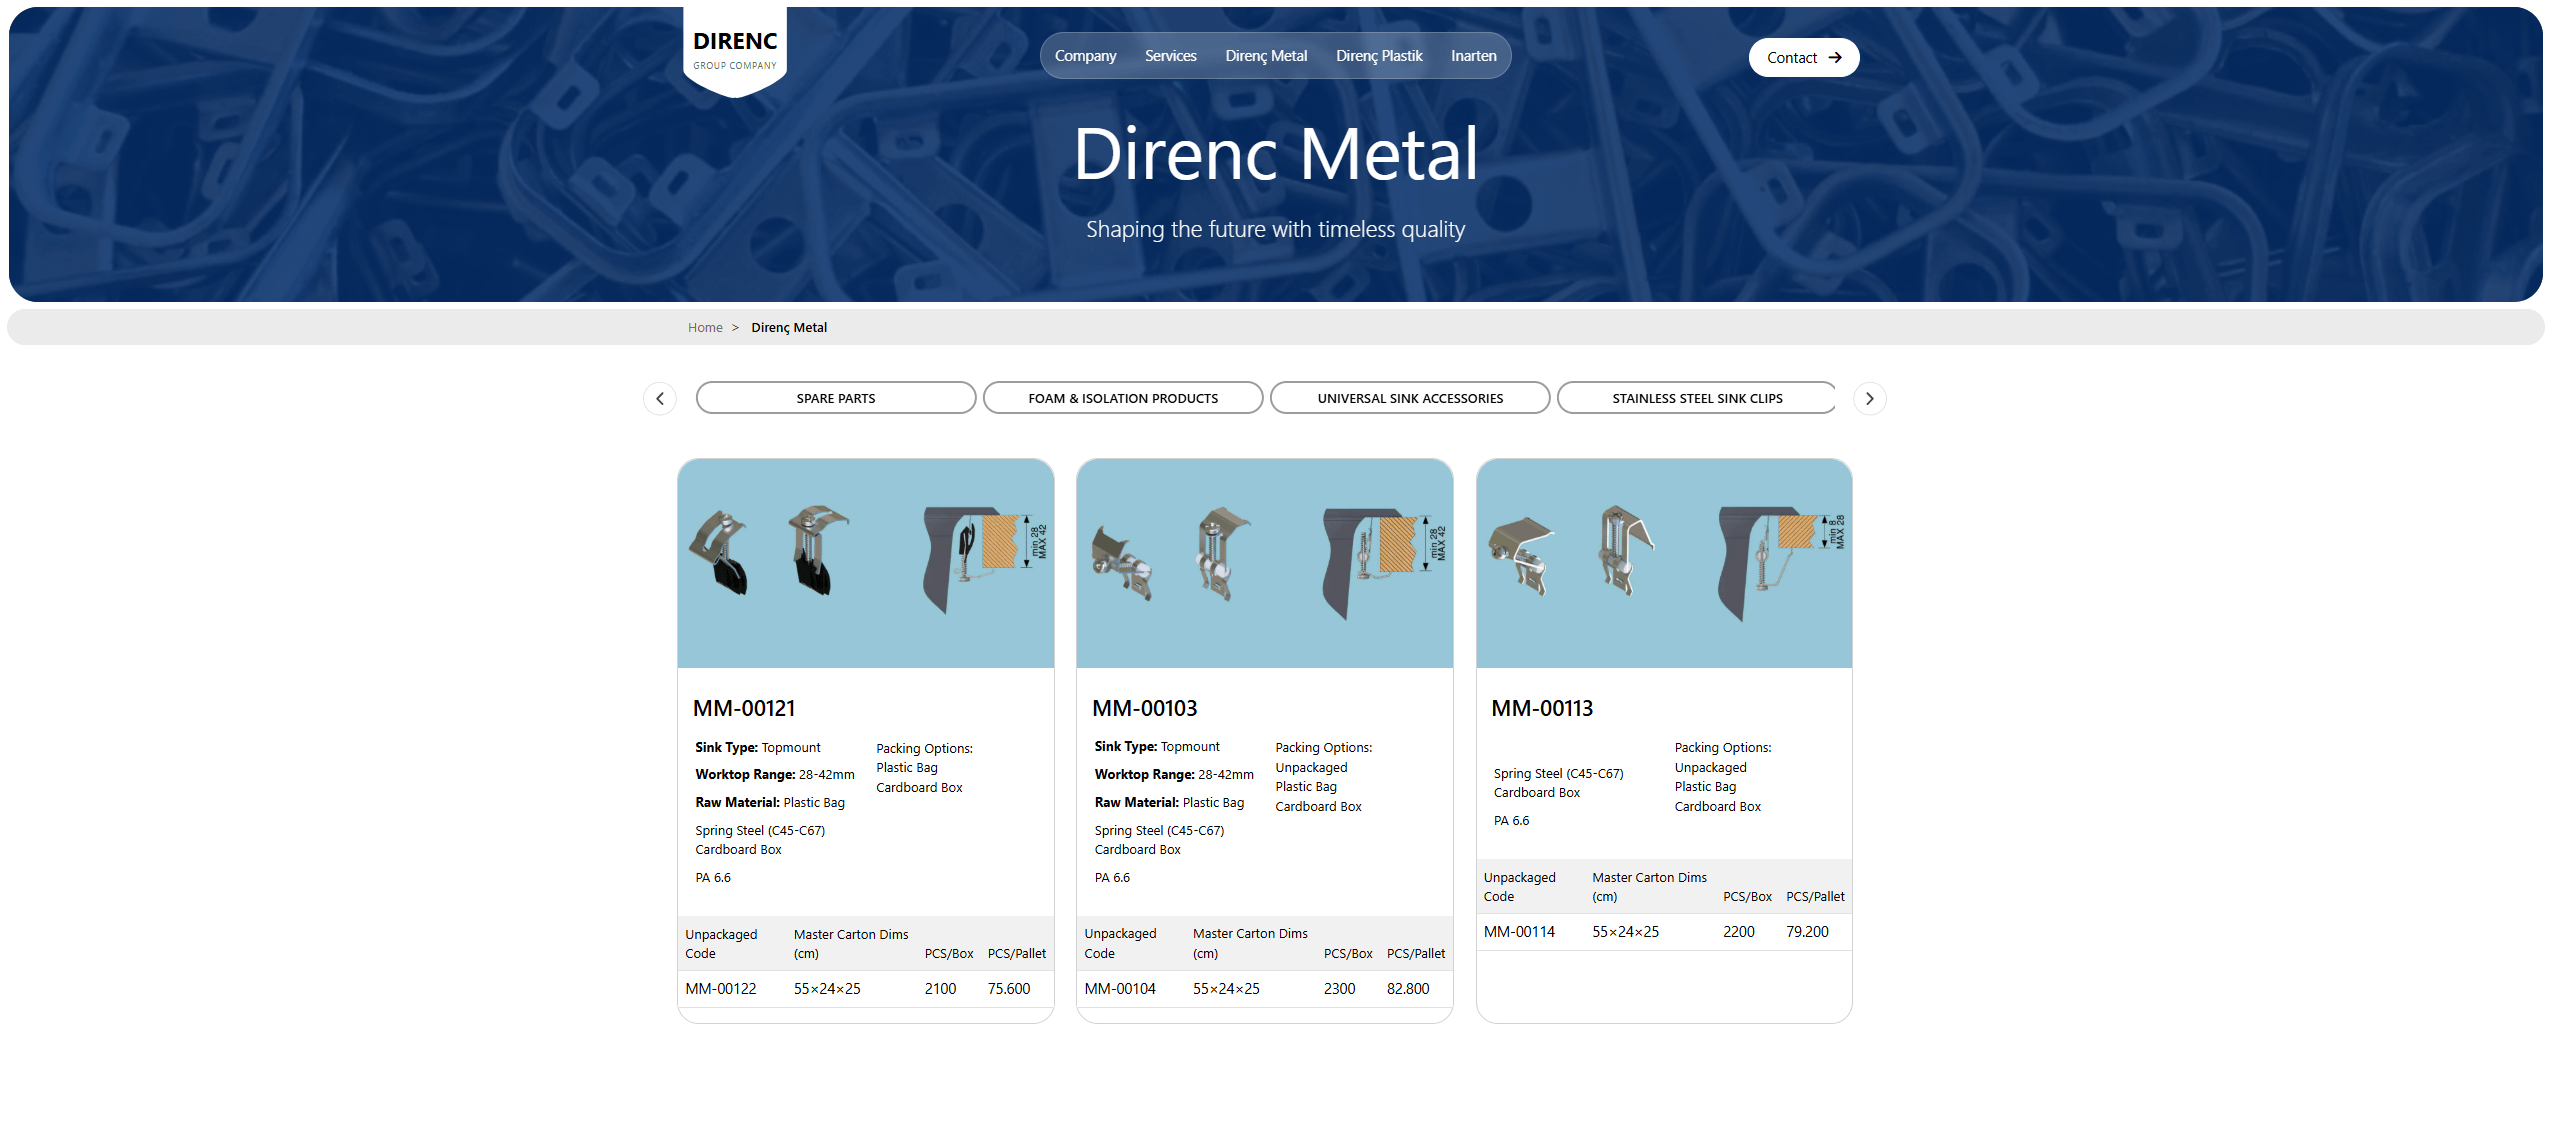This screenshot has height=1143, width=2552.
Task: Click the 79.200 PCS/Pallet value
Action: point(1807,932)
